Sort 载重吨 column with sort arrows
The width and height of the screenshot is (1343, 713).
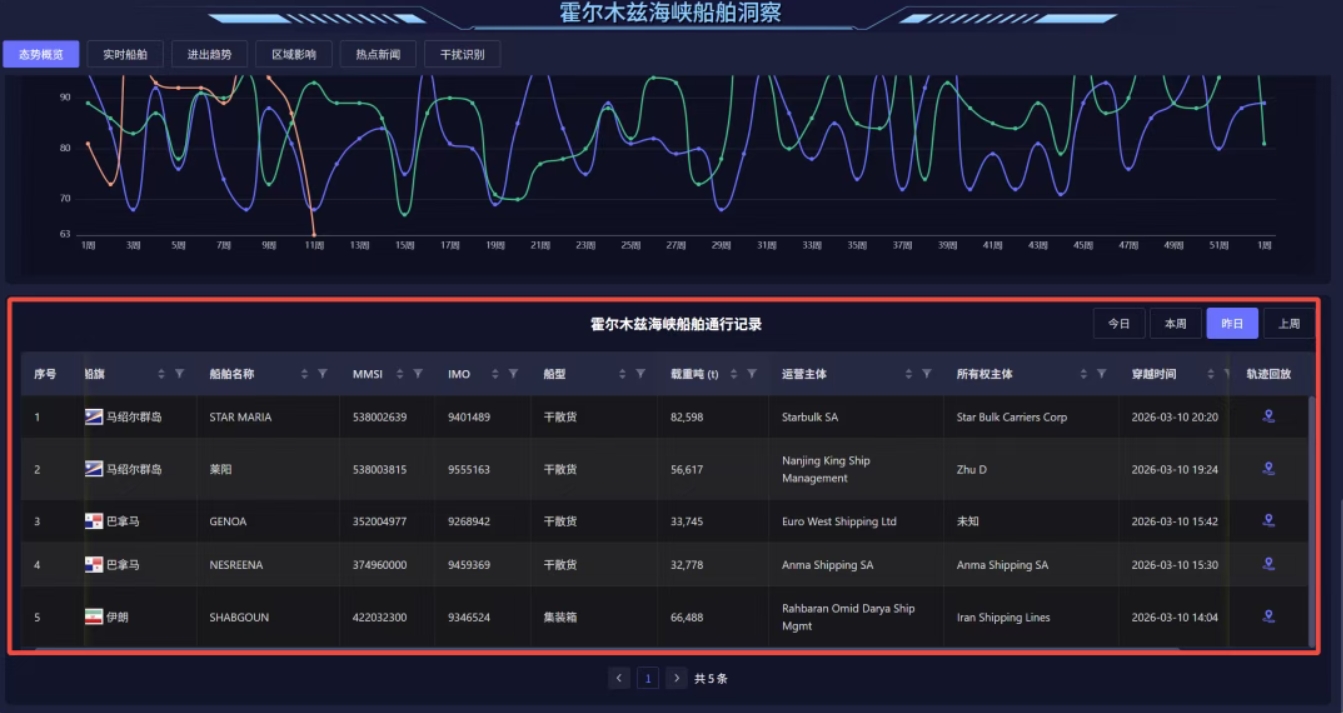(734, 374)
